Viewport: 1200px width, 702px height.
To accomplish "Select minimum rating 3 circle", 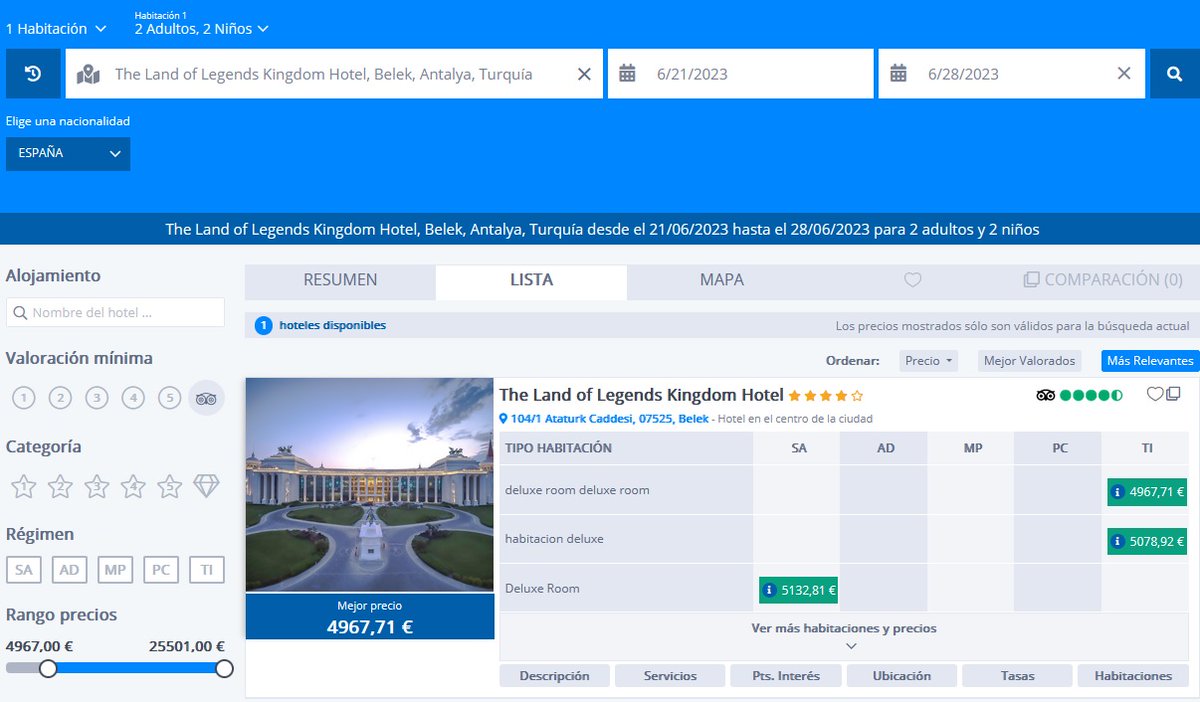I will coord(97,399).
